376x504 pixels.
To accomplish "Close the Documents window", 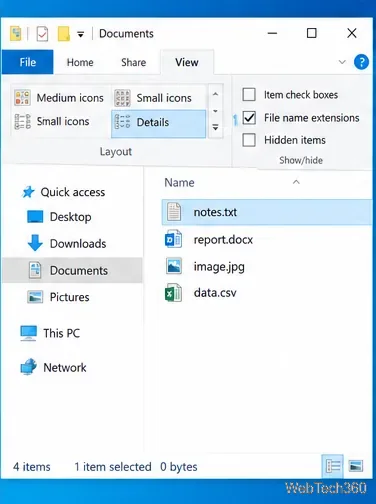I will 352,33.
